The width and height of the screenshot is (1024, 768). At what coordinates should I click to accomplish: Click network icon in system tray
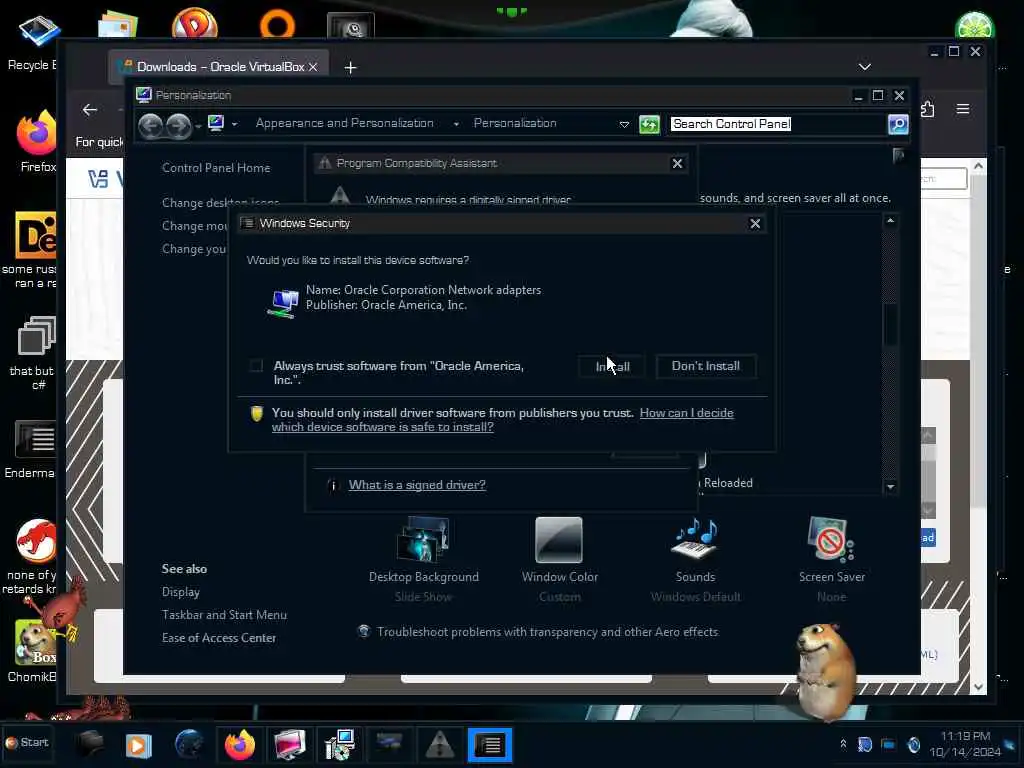[x=888, y=744]
